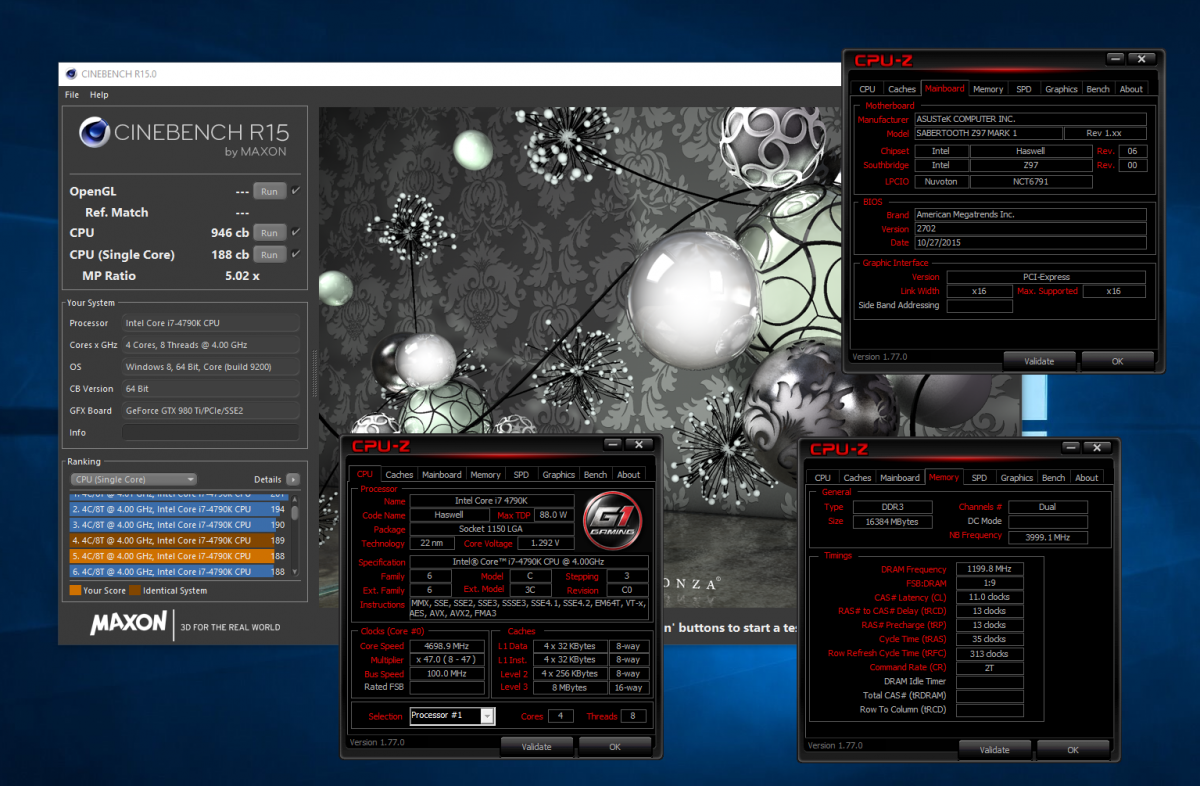Run the CPU (Single Core) benchmark
Viewport: 1200px width, 786px height.
pos(269,255)
